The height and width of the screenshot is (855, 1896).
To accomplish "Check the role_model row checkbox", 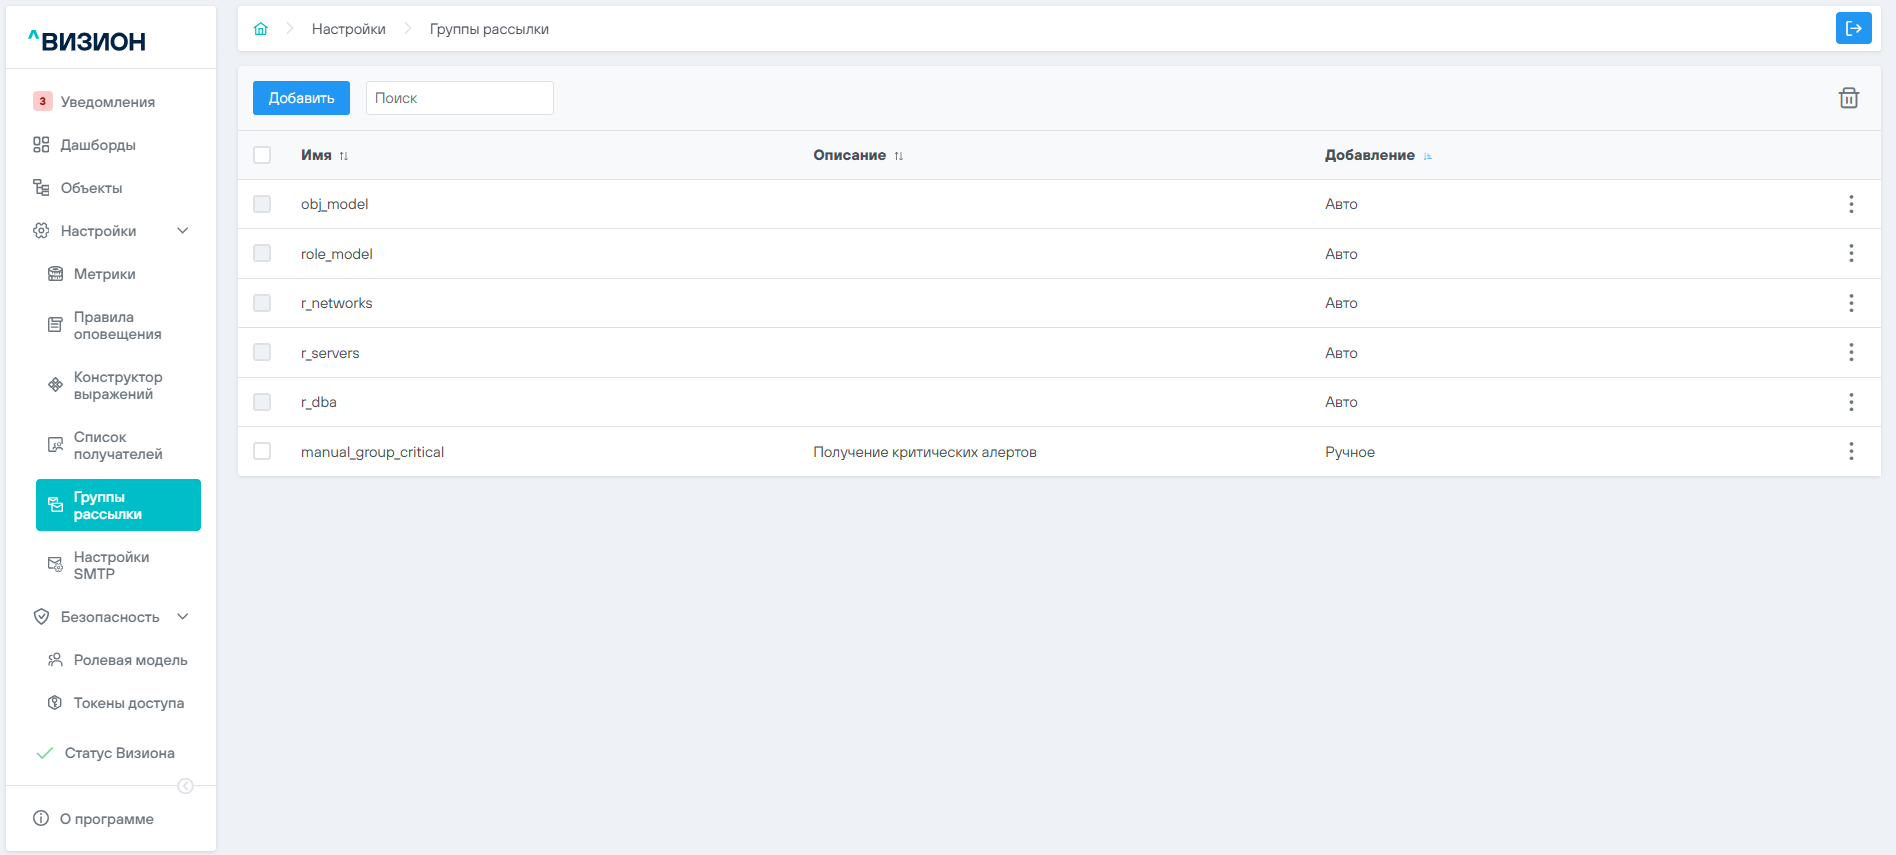I will click(262, 254).
